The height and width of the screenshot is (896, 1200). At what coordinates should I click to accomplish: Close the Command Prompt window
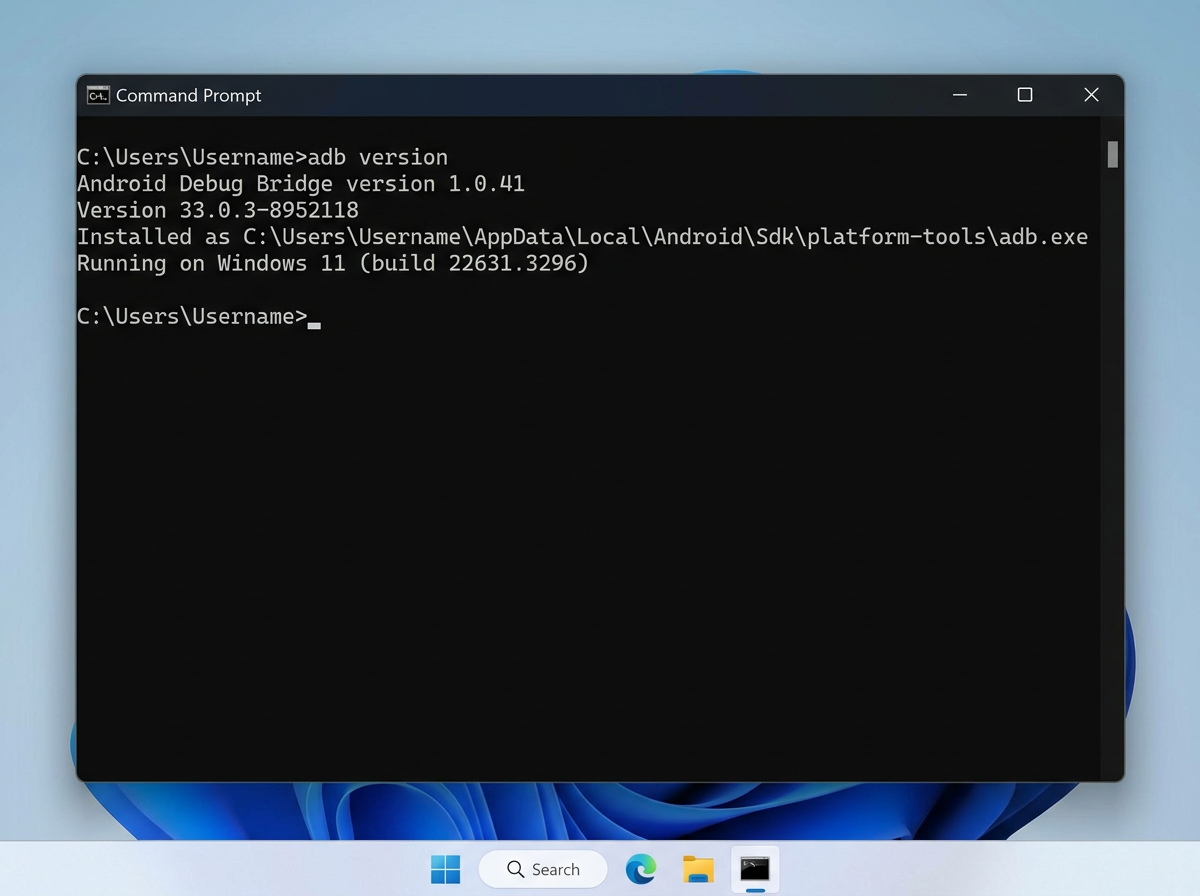[x=1091, y=95]
